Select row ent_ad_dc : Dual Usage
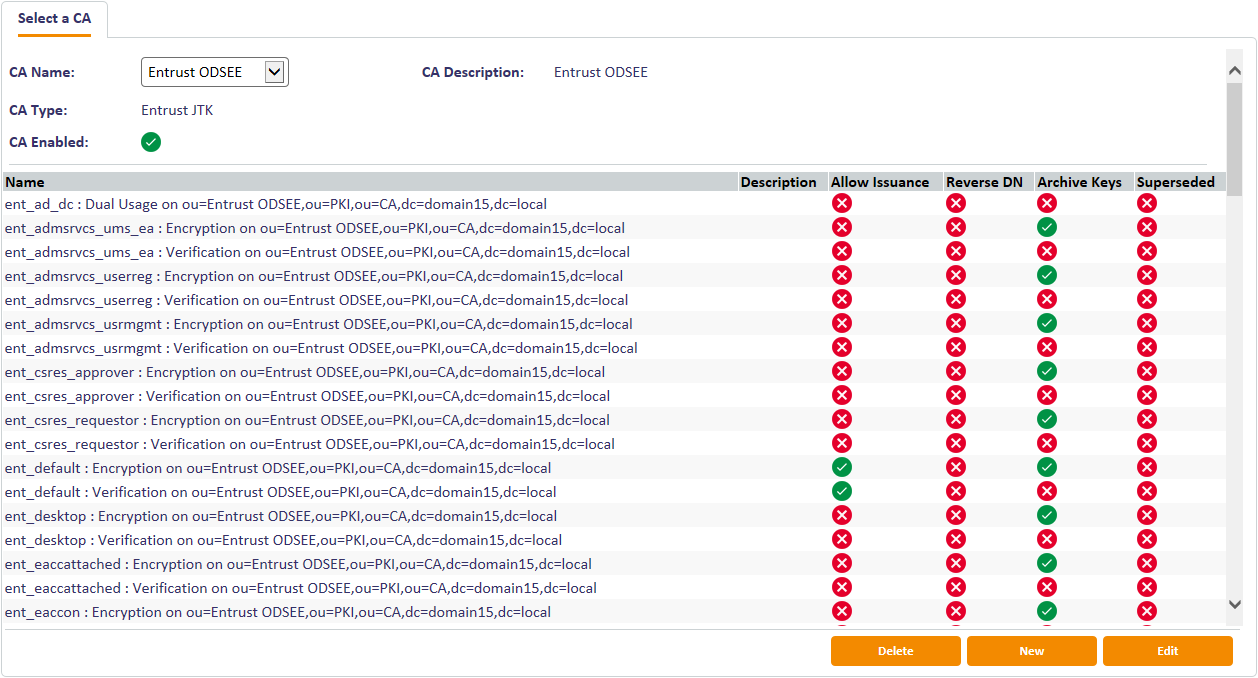1258x678 pixels. coord(614,203)
